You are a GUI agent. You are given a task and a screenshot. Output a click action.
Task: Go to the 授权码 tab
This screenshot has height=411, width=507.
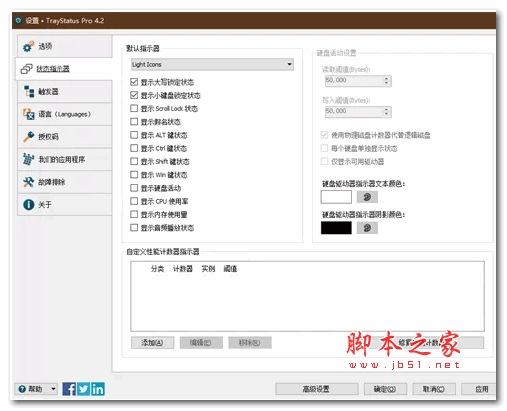65,137
